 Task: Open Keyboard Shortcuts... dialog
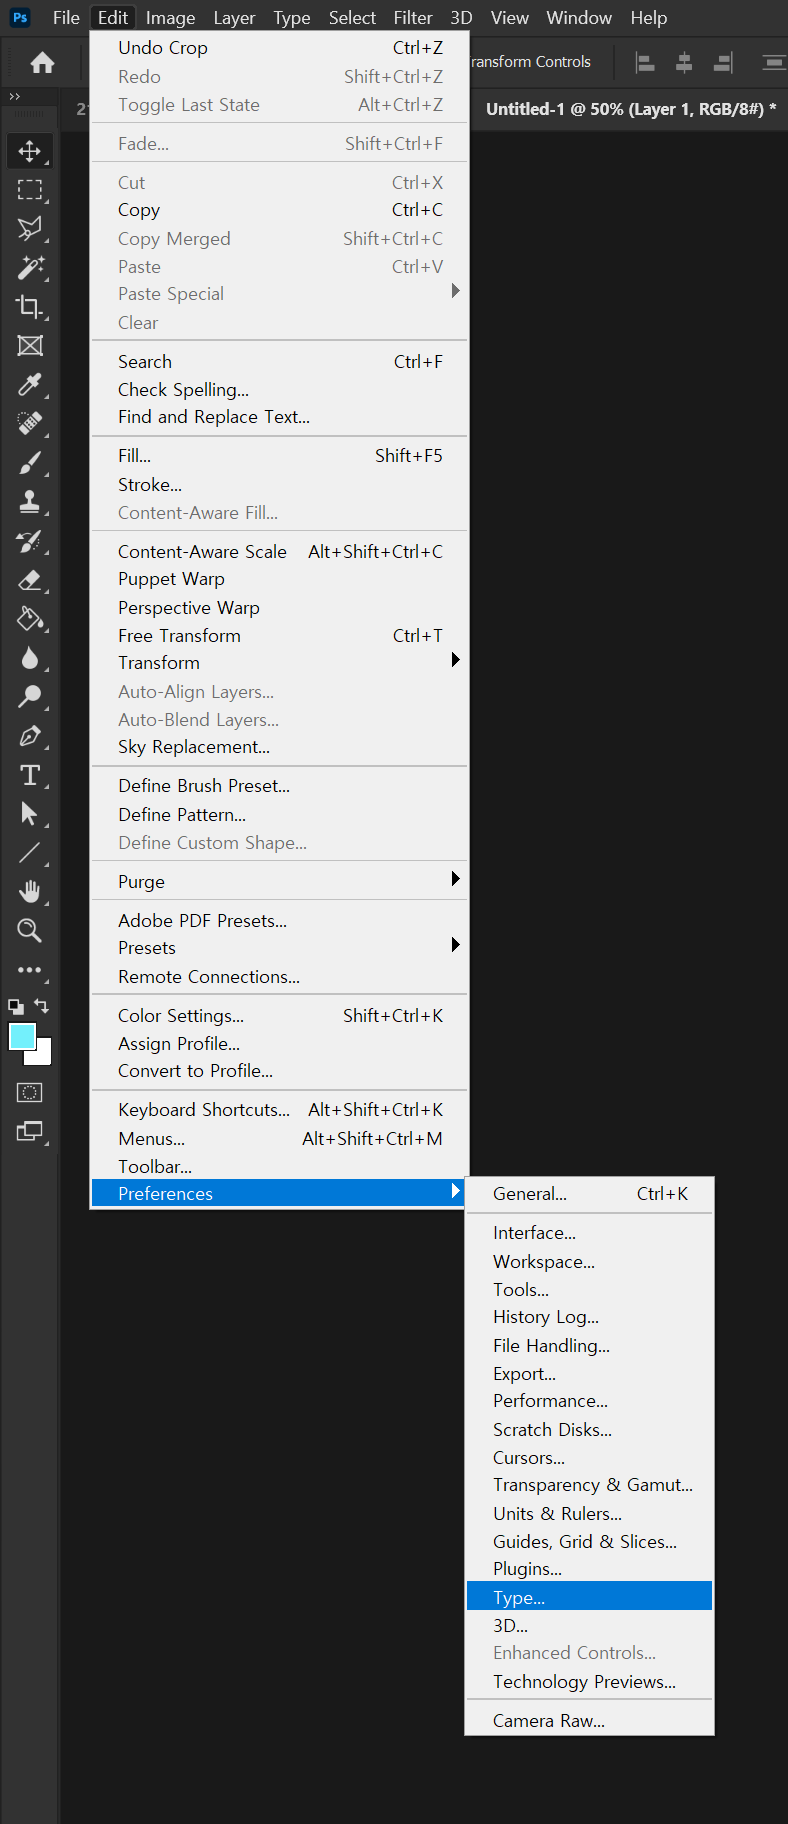click(x=279, y=1110)
